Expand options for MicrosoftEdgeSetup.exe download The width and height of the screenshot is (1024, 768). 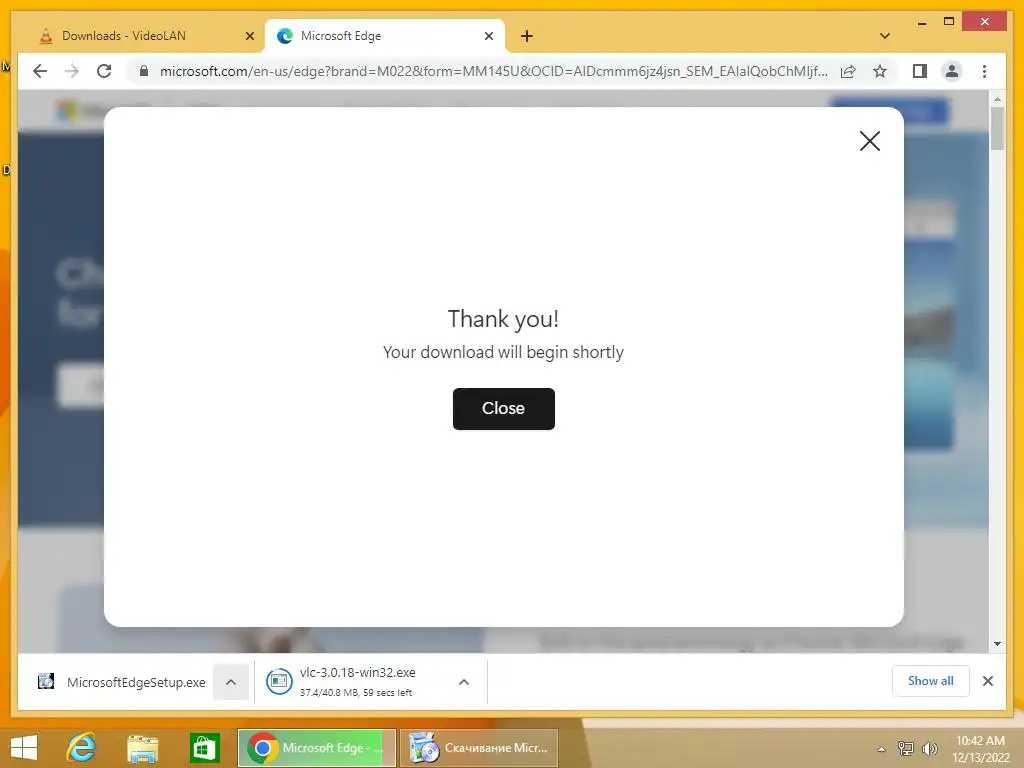coord(231,682)
